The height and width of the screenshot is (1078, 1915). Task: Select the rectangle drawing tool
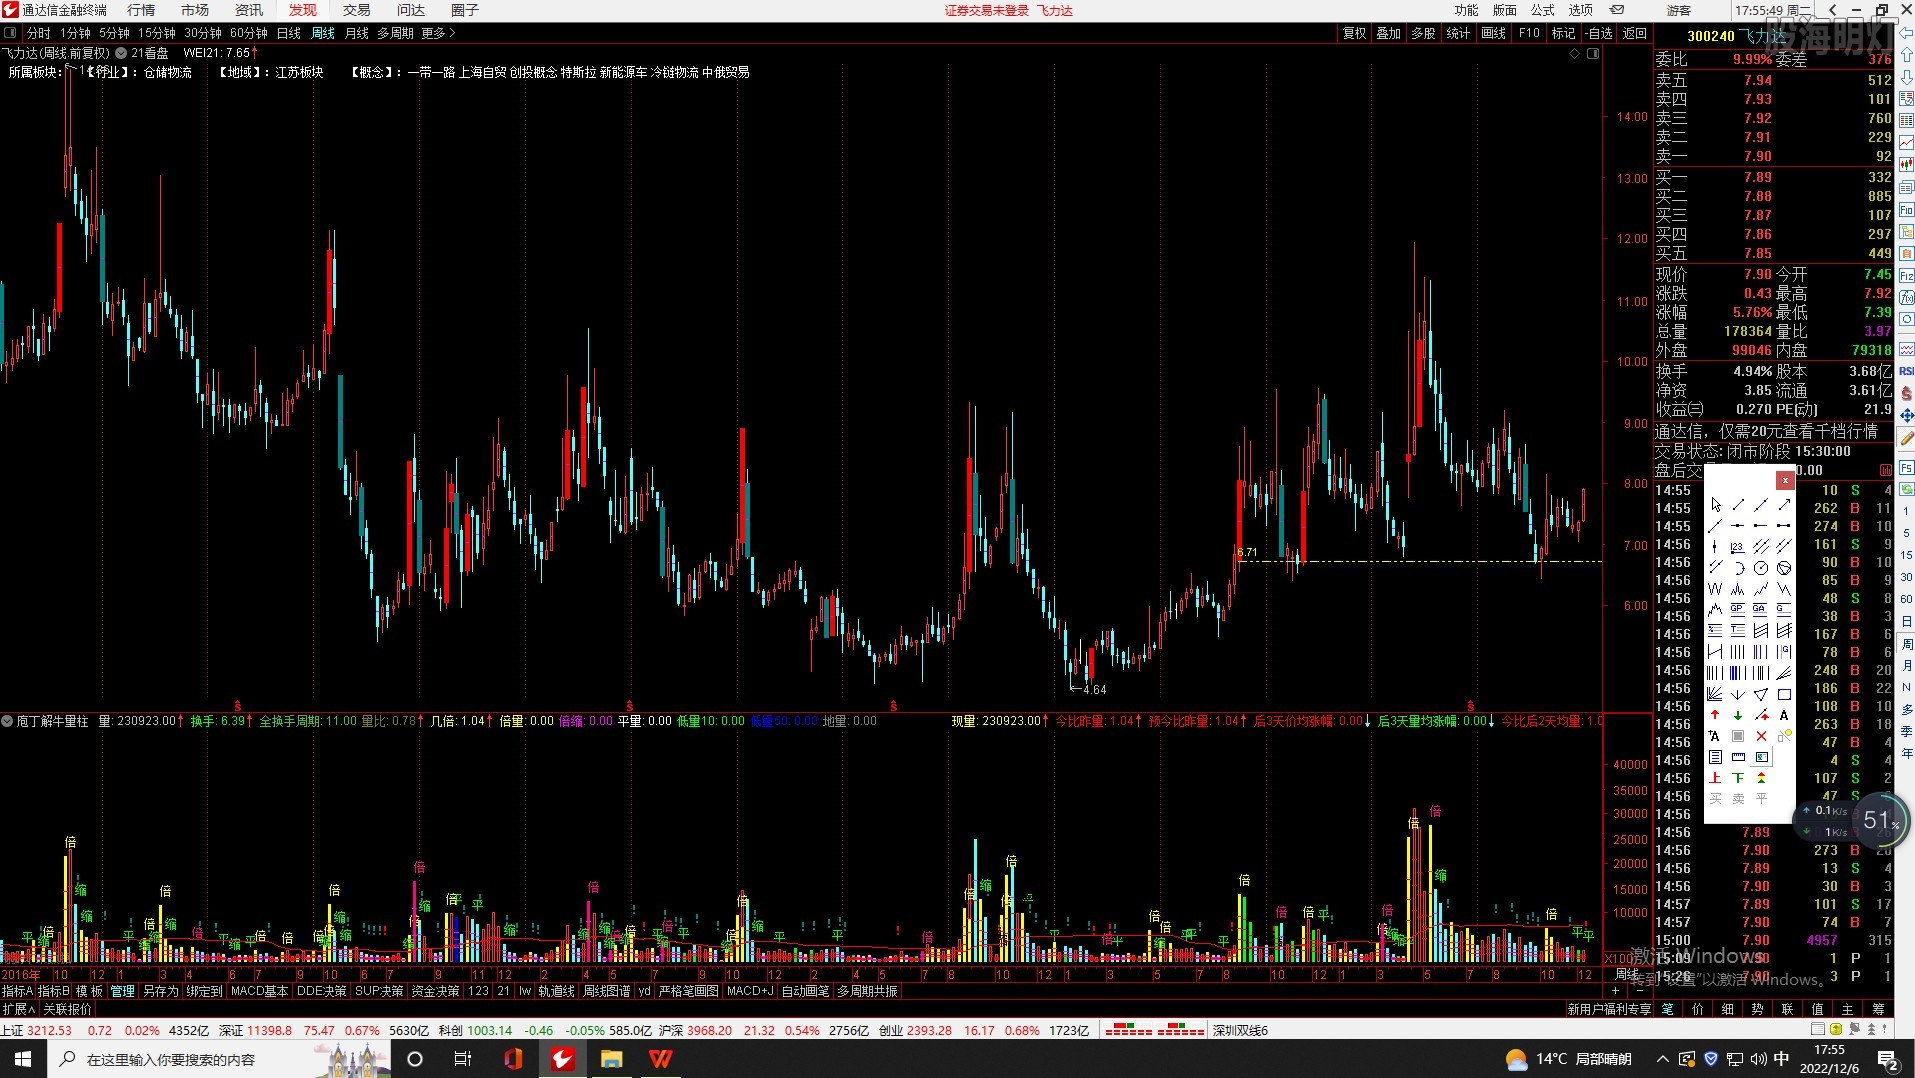pyautogui.click(x=1784, y=694)
